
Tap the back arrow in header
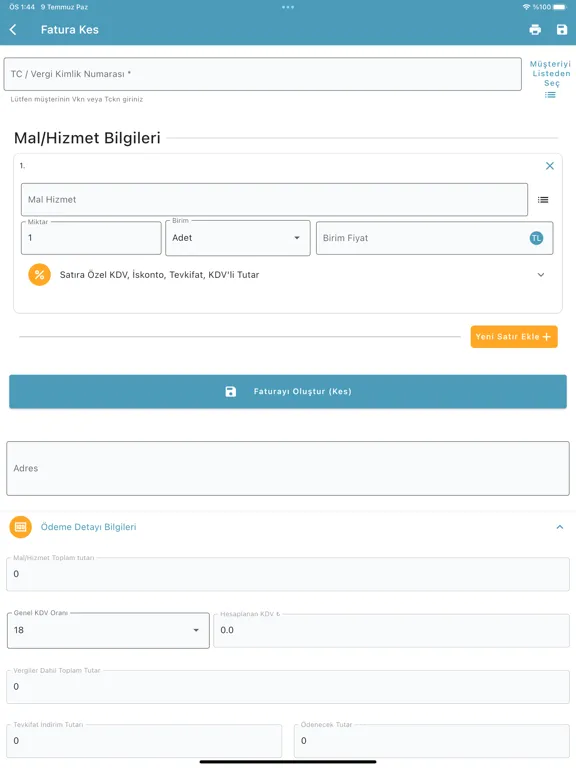coord(13,30)
